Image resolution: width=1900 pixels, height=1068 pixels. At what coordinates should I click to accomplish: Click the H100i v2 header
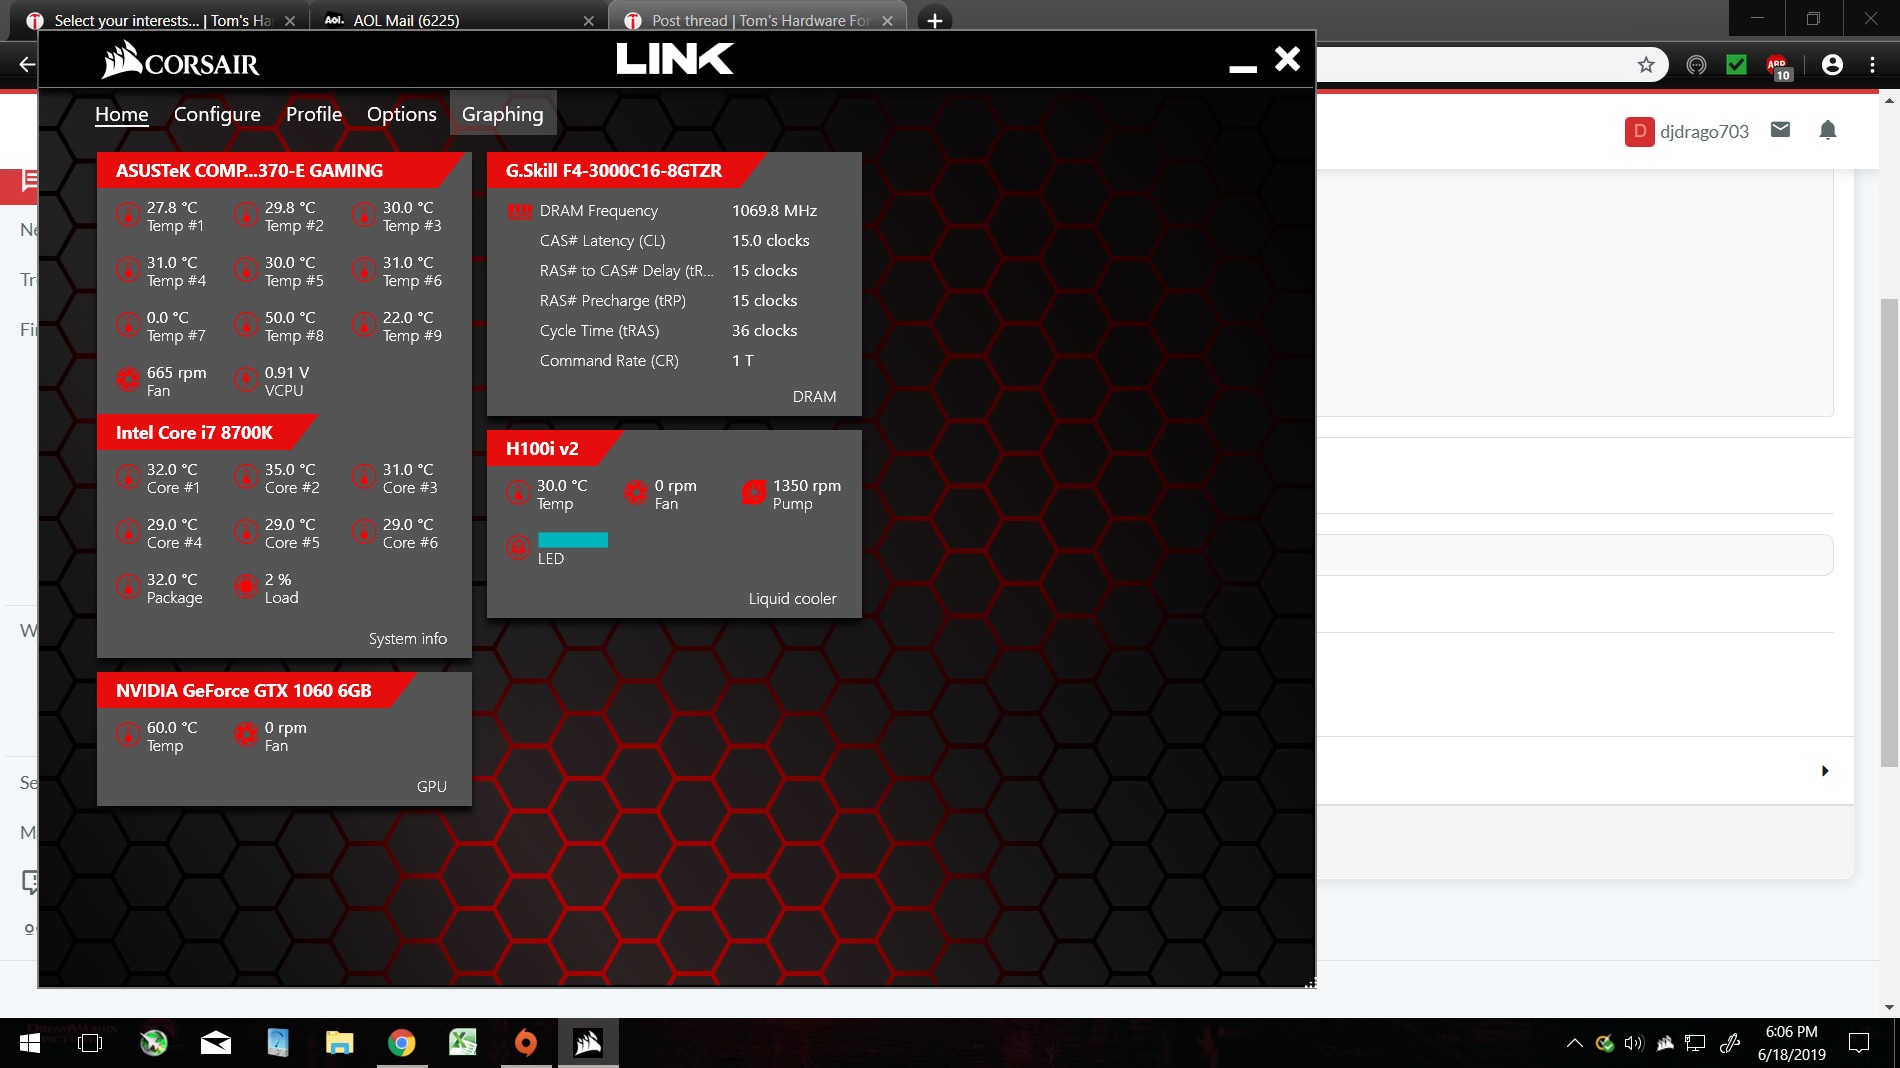coord(542,449)
